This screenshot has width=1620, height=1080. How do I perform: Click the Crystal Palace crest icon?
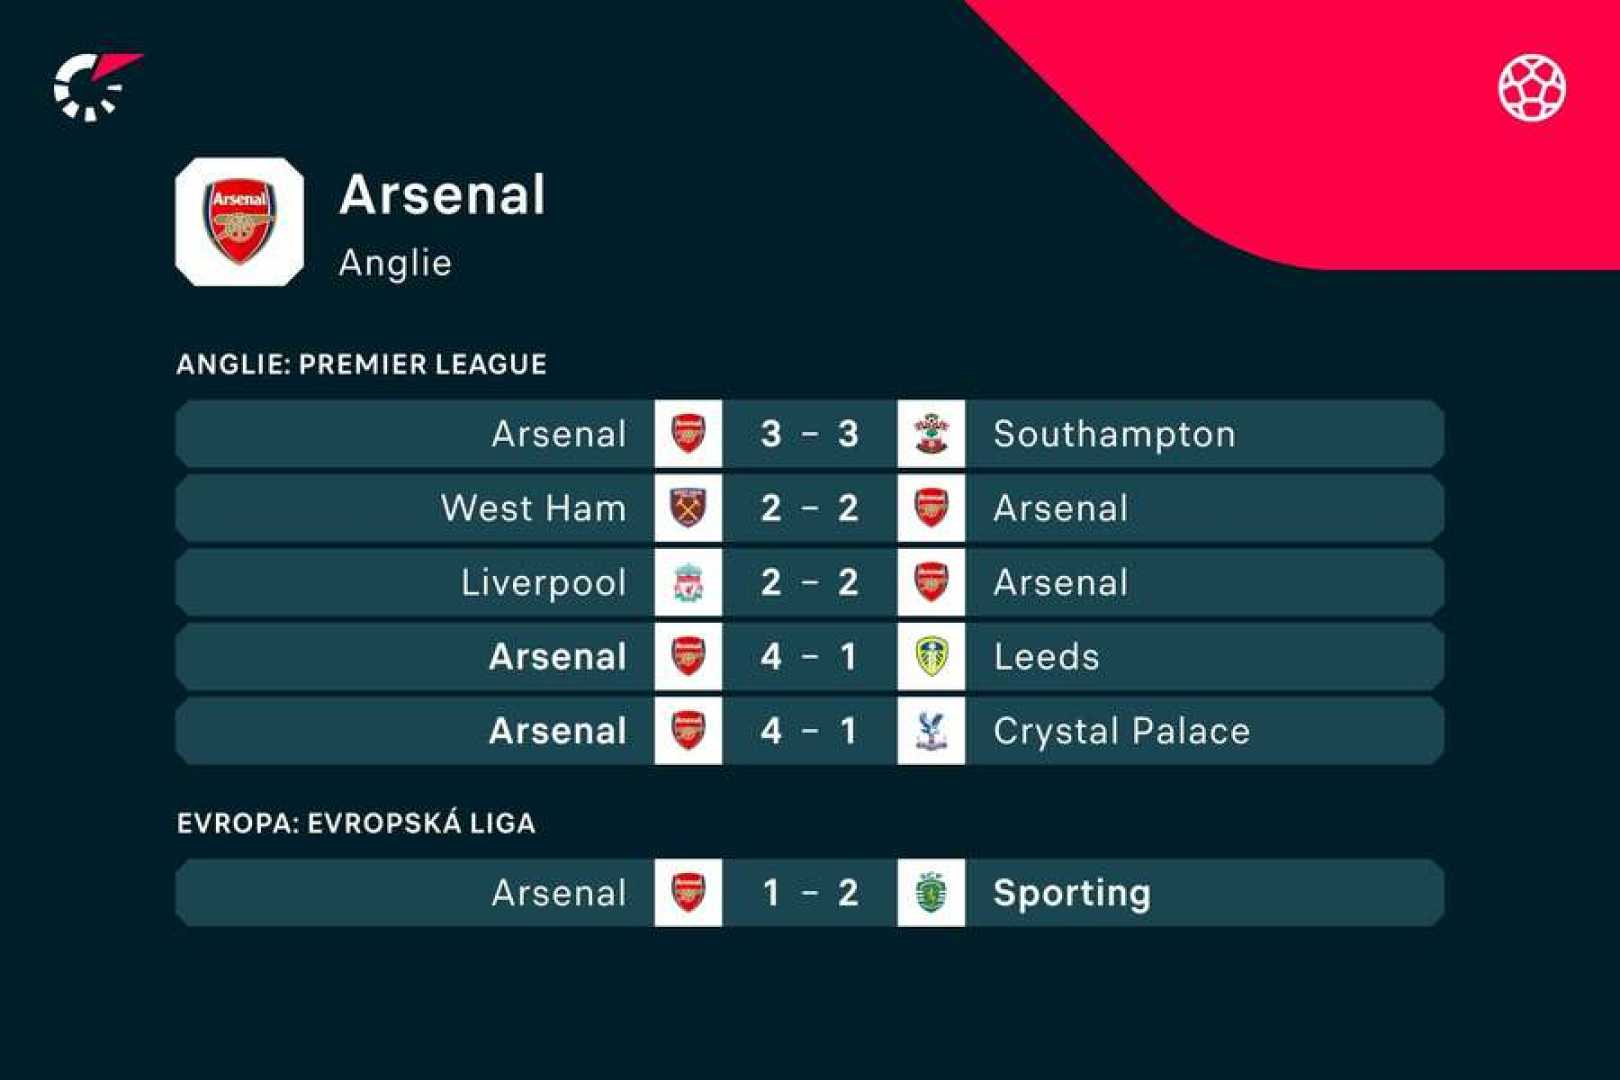(931, 731)
